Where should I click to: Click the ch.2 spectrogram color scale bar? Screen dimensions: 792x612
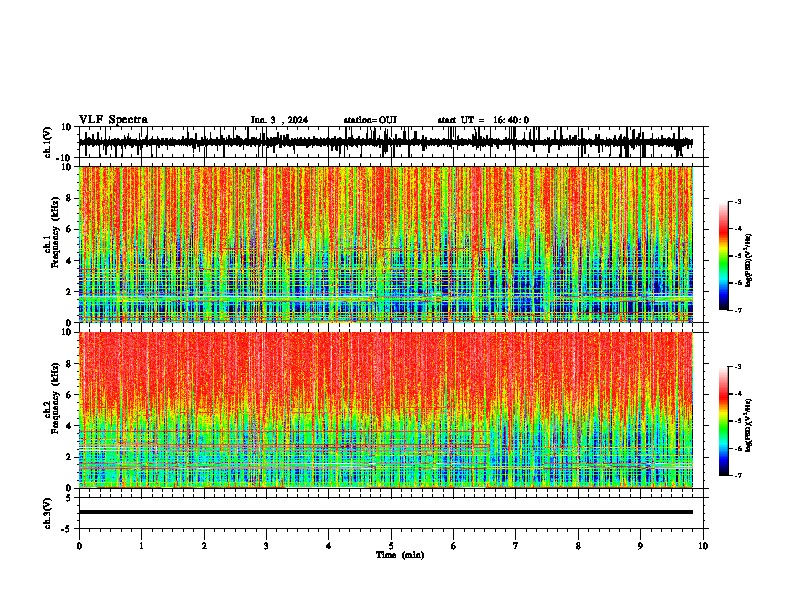click(723, 421)
